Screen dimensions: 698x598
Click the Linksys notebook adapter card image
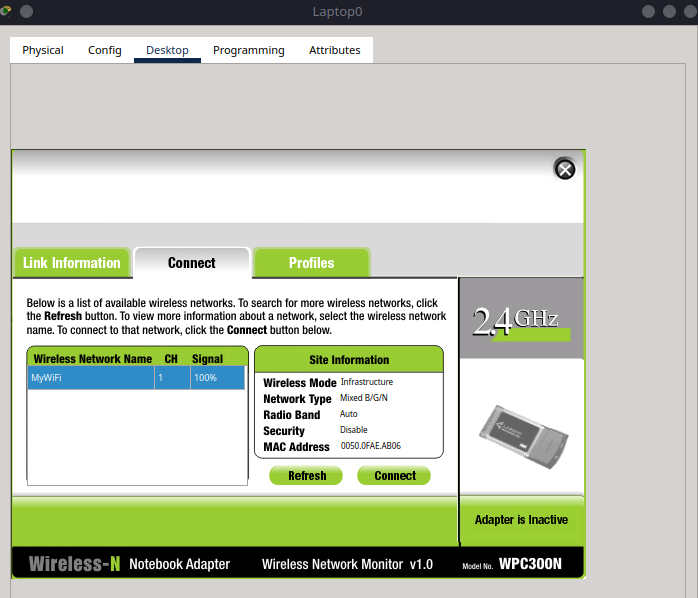tap(524, 437)
